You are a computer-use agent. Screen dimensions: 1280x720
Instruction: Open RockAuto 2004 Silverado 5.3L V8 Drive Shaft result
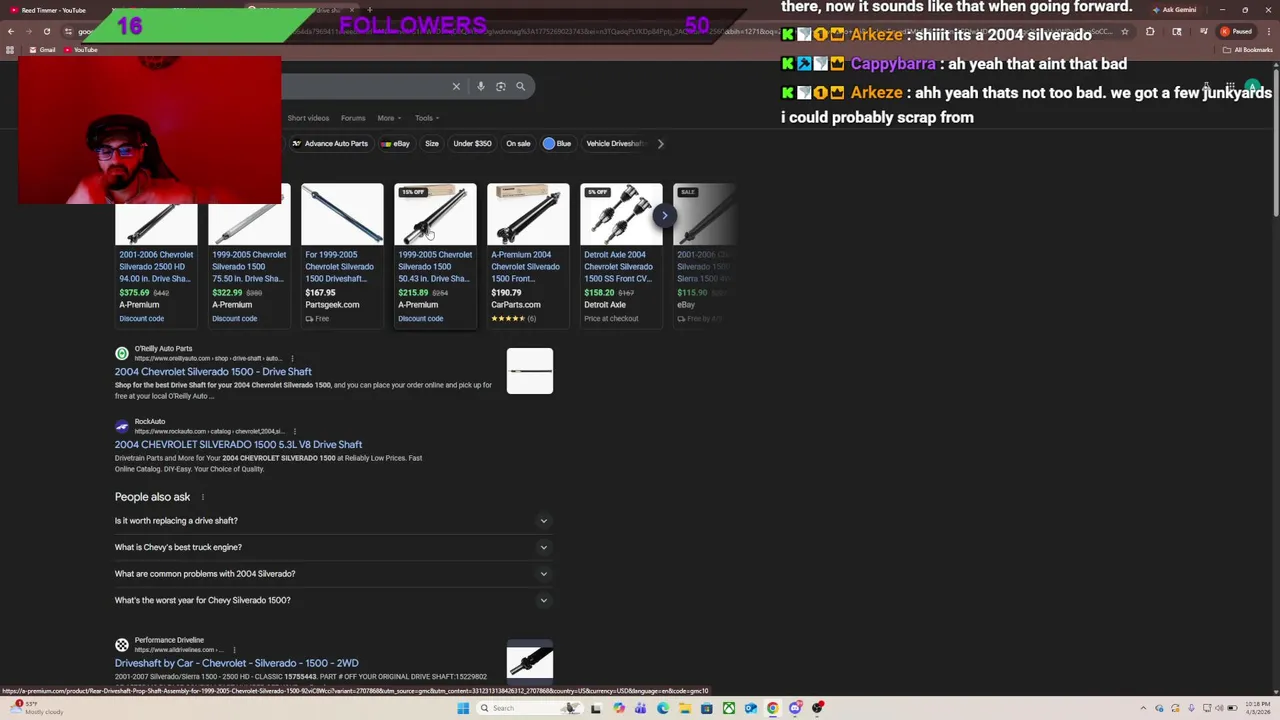(238, 444)
